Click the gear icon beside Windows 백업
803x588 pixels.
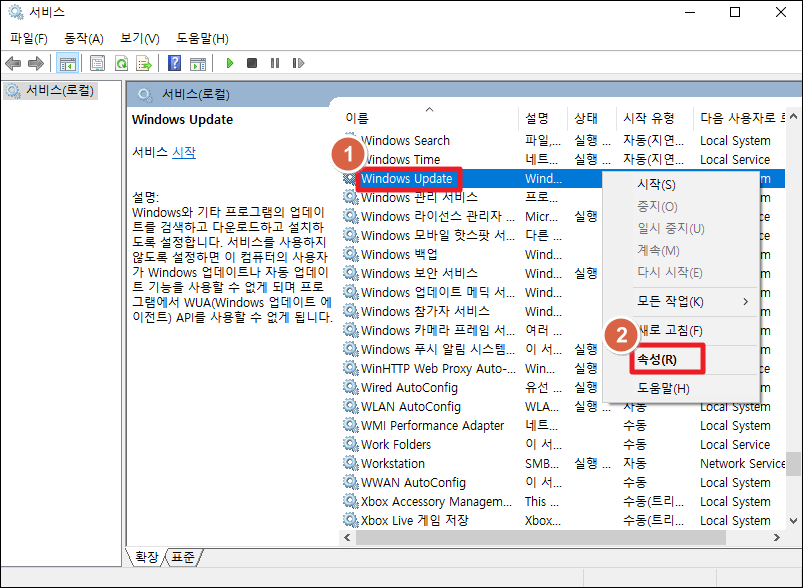pyautogui.click(x=351, y=254)
